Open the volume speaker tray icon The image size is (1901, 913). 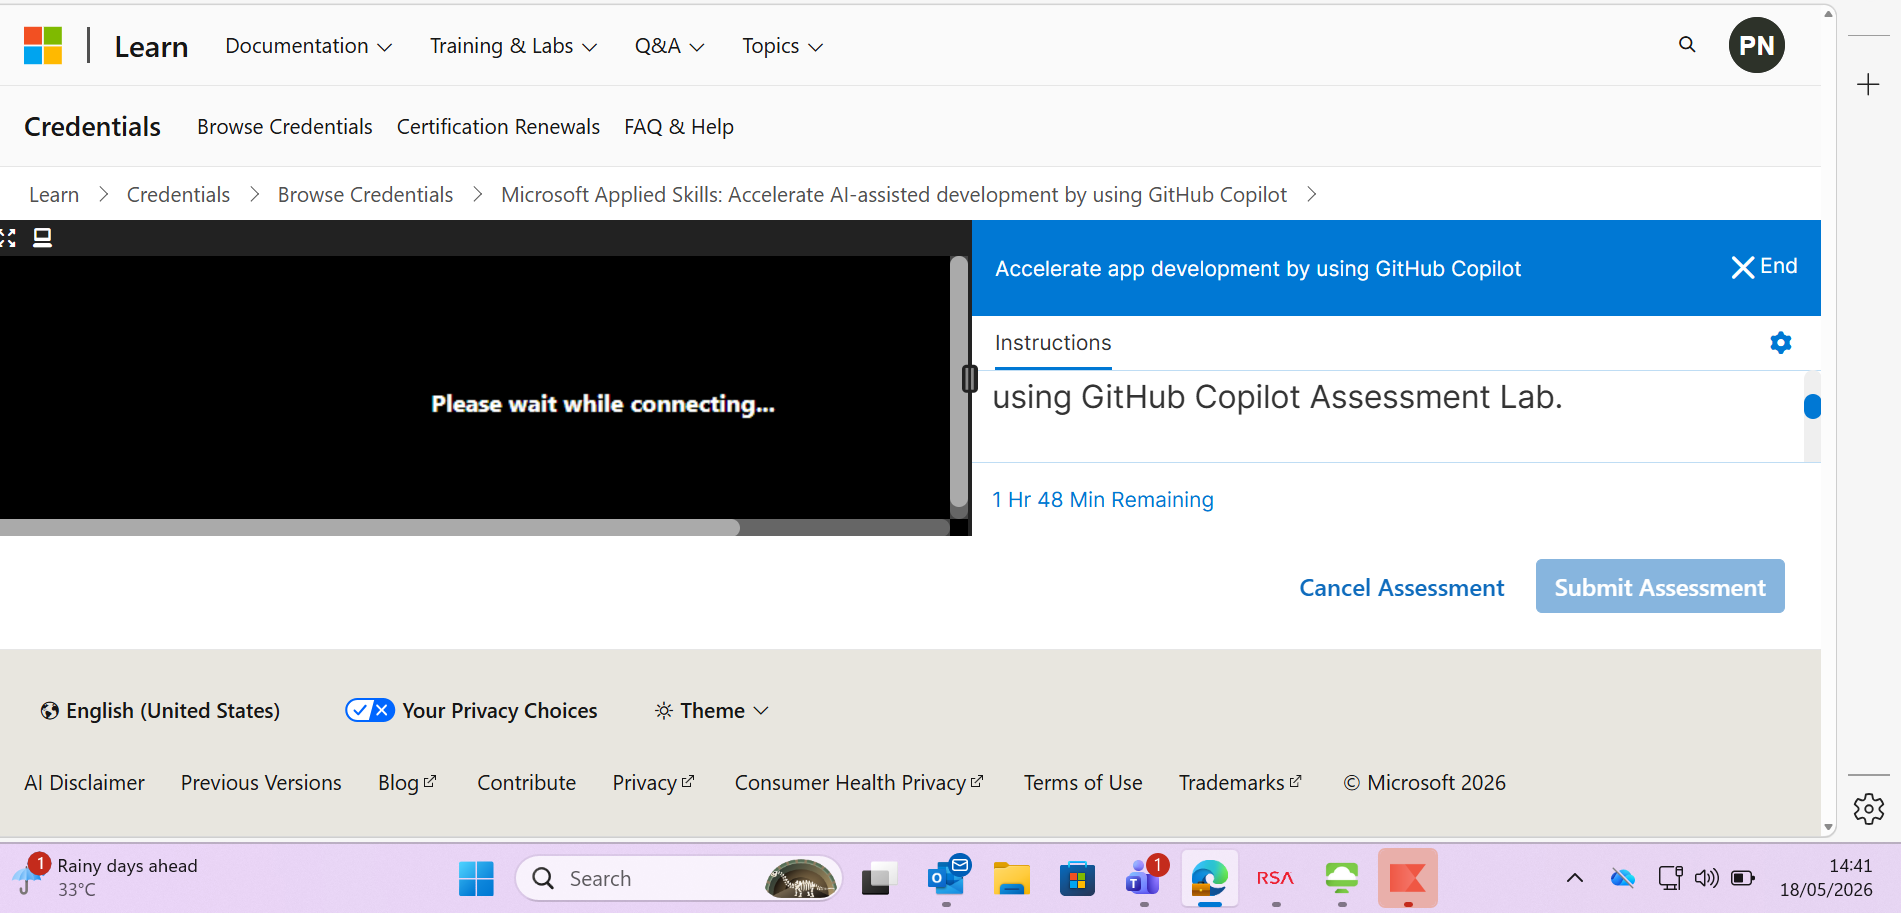[x=1706, y=878]
